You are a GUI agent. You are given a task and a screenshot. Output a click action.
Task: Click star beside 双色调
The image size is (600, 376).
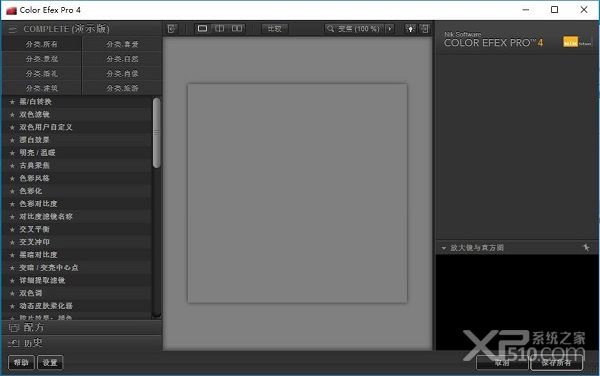click(x=12, y=293)
